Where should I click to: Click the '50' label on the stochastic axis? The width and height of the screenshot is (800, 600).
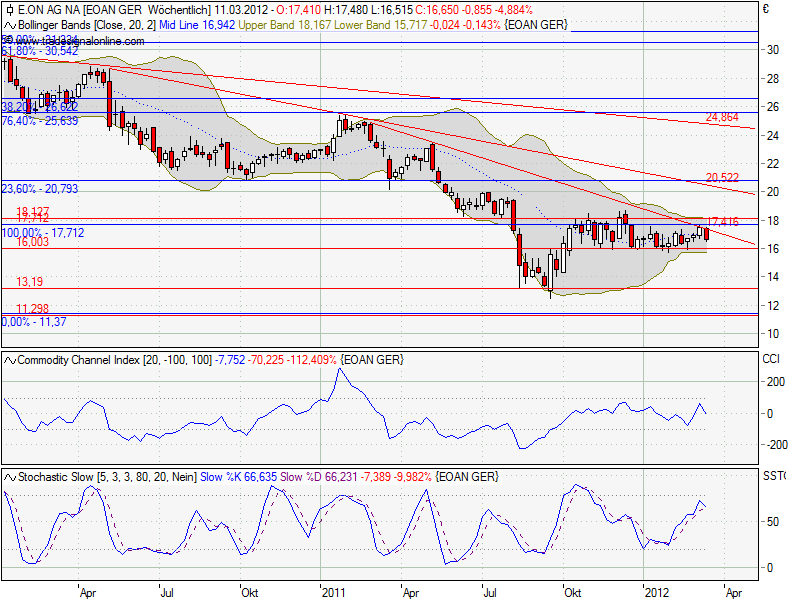pyautogui.click(x=773, y=522)
